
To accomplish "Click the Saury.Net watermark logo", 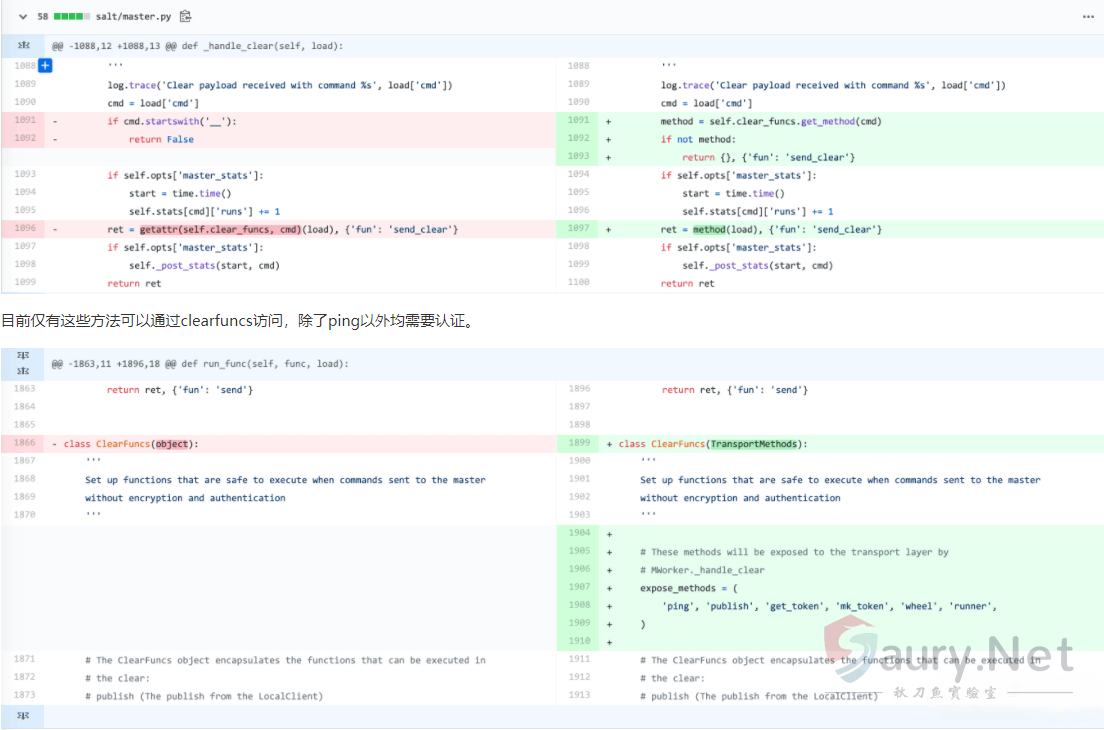I will (950, 655).
